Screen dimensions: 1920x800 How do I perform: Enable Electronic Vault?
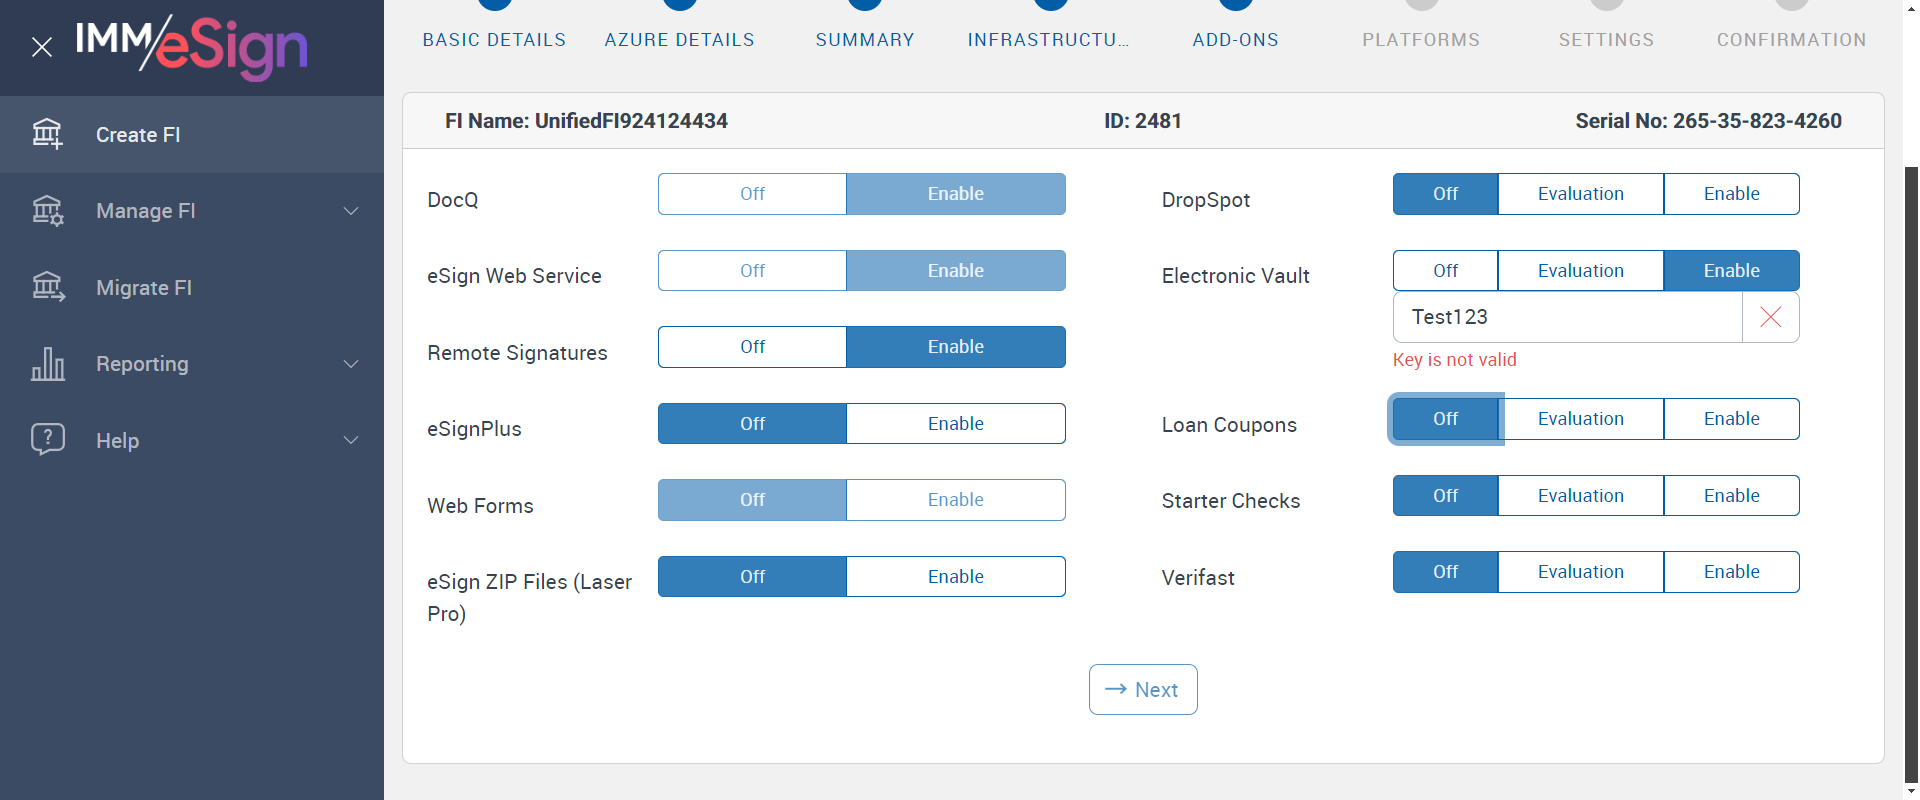point(1732,271)
